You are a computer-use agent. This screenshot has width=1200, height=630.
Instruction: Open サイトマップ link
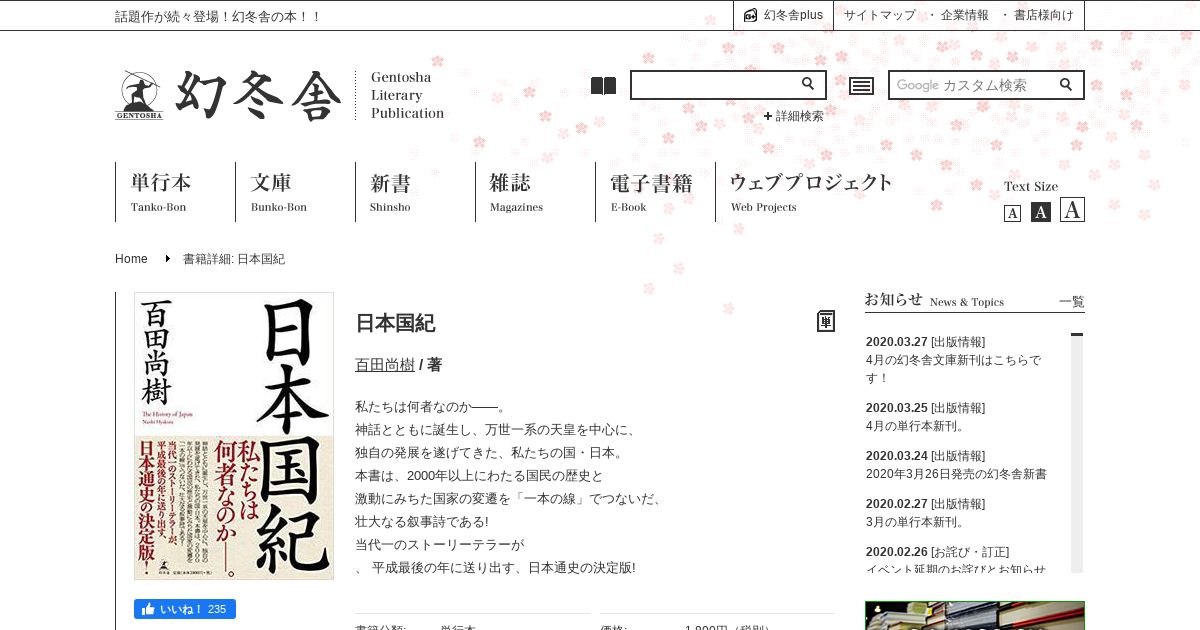pos(879,15)
